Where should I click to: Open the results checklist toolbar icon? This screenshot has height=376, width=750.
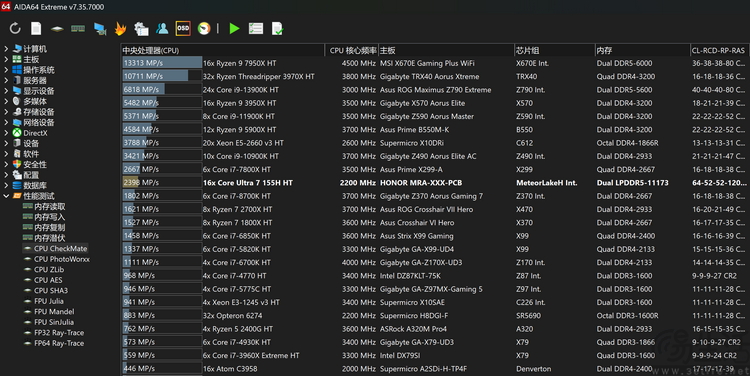tap(256, 29)
